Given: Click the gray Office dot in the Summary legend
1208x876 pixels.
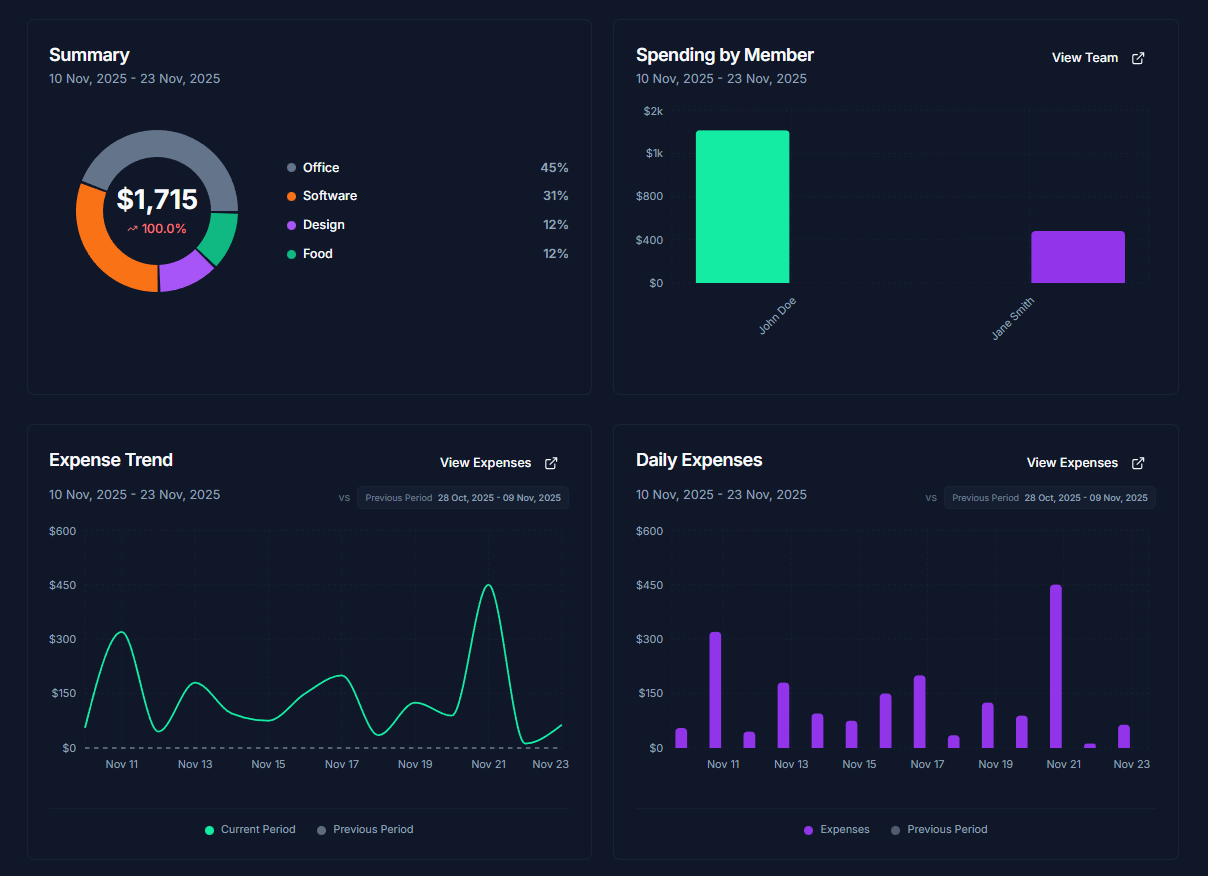Looking at the screenshot, I should 291,167.
